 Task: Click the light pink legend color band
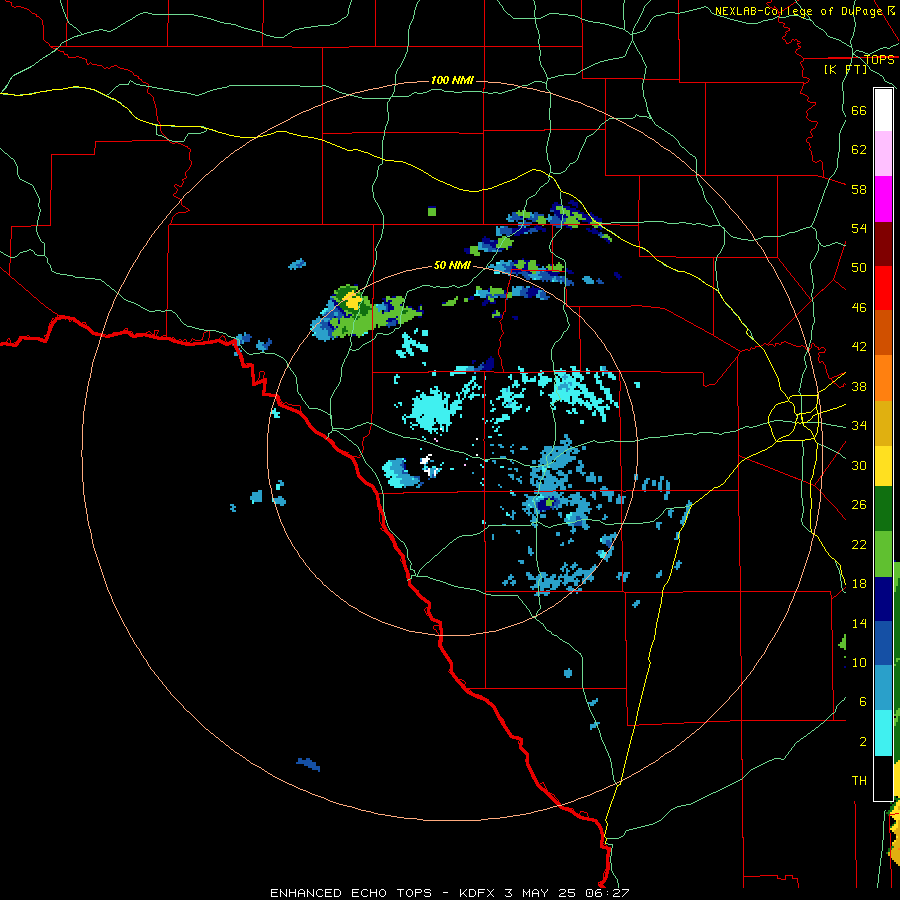(x=883, y=154)
